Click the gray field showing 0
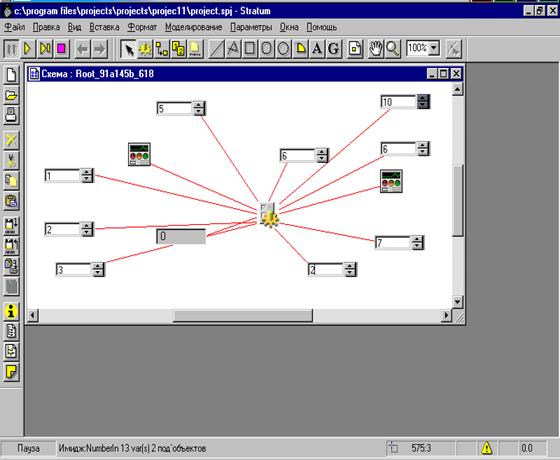This screenshot has height=460, width=560. point(181,236)
